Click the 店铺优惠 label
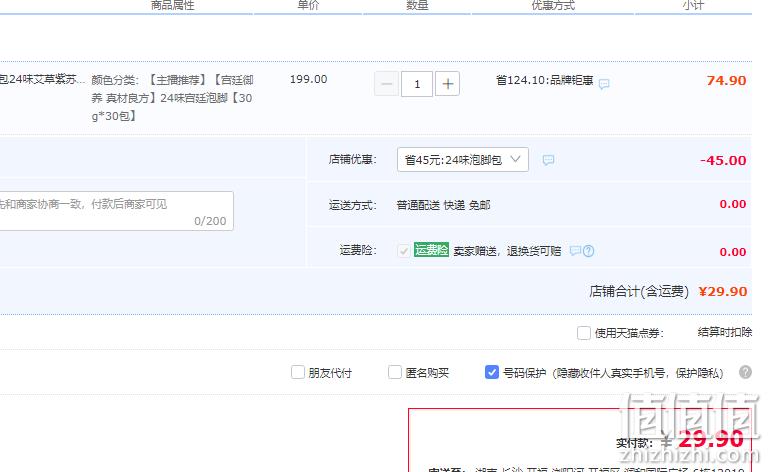 pyautogui.click(x=353, y=159)
